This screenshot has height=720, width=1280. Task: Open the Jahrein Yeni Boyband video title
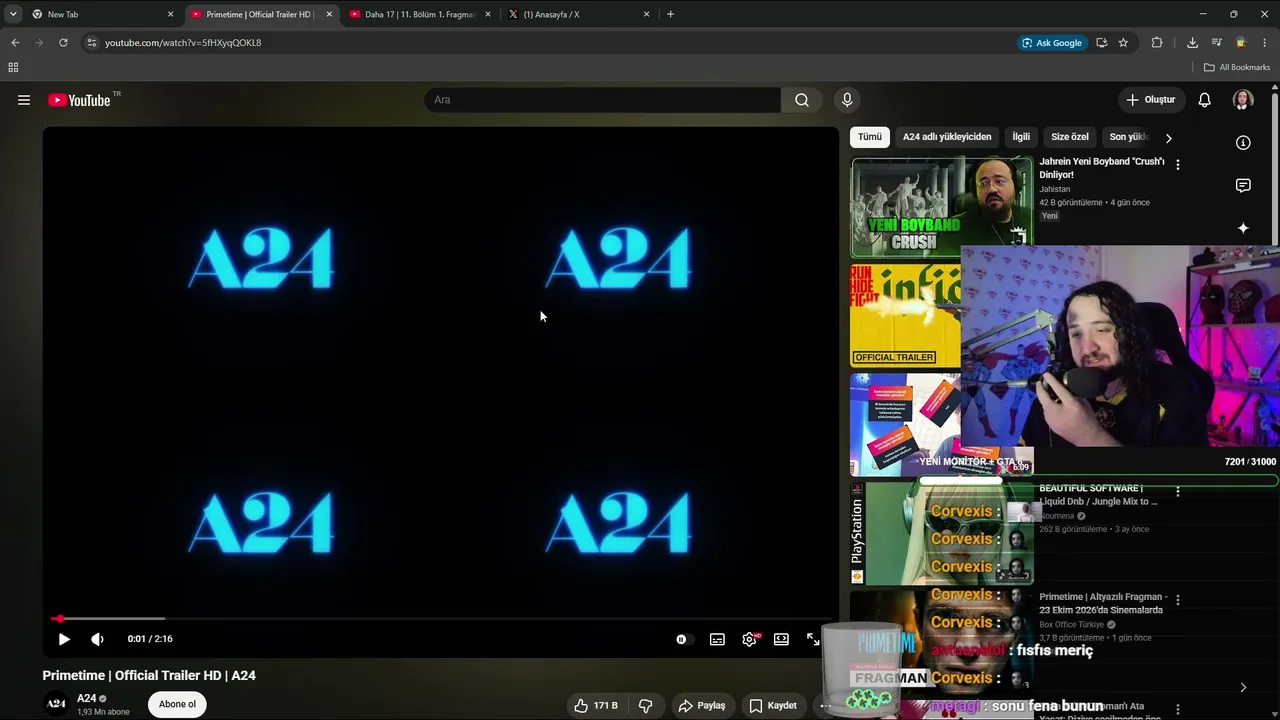coord(1102,168)
